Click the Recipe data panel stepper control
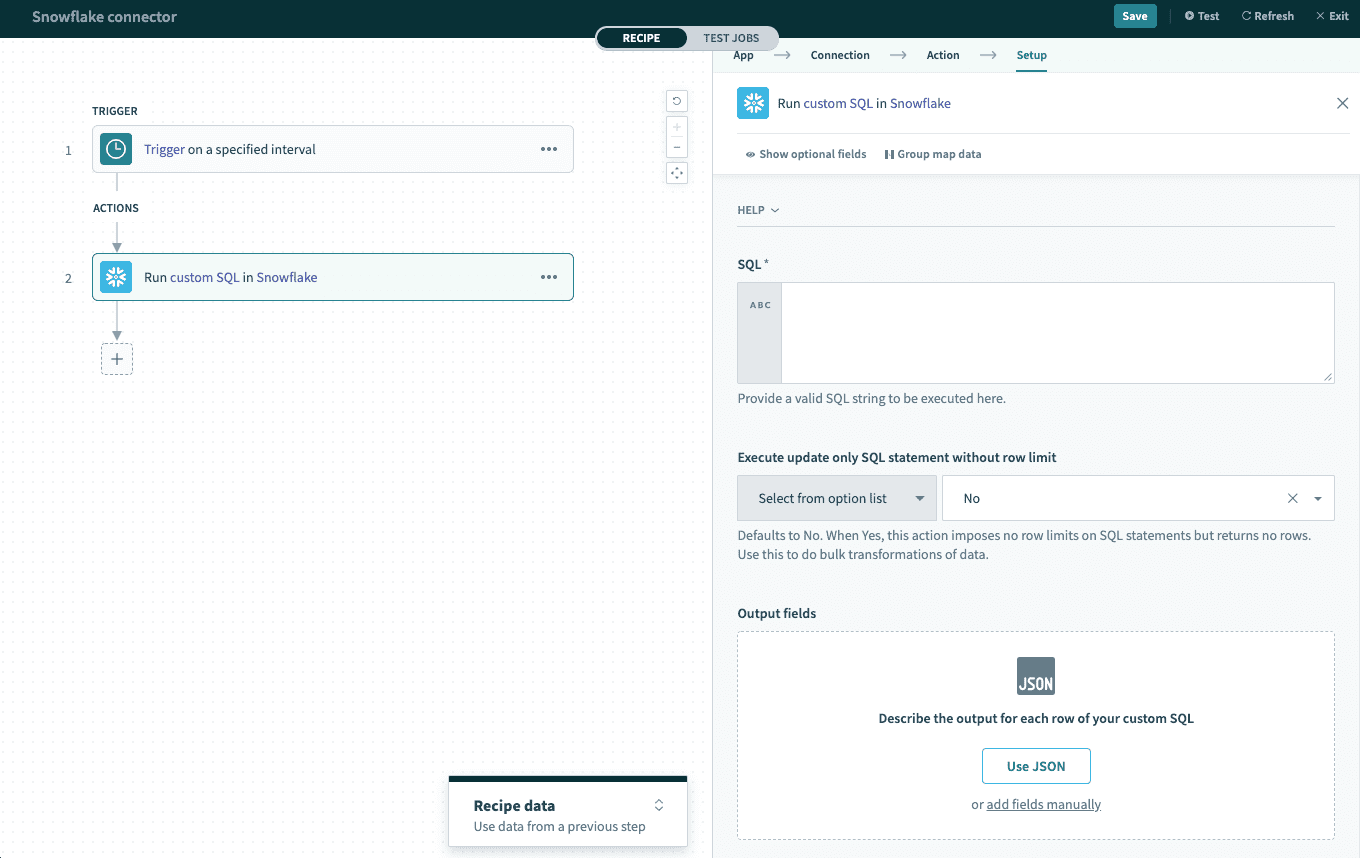Screen dimensions: 1360x858 pyautogui.click(x=659, y=804)
